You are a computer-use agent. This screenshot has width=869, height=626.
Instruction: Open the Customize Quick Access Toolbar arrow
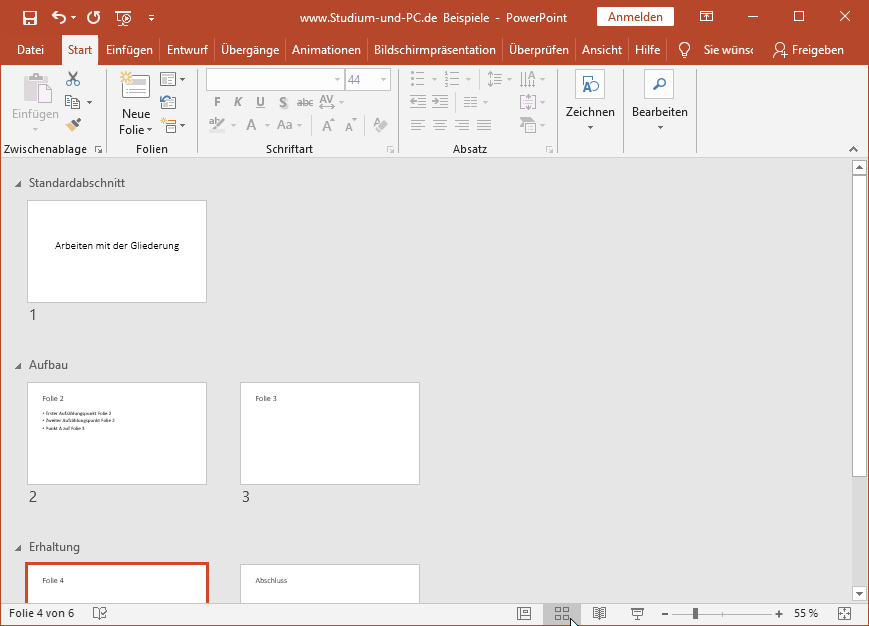click(x=151, y=18)
